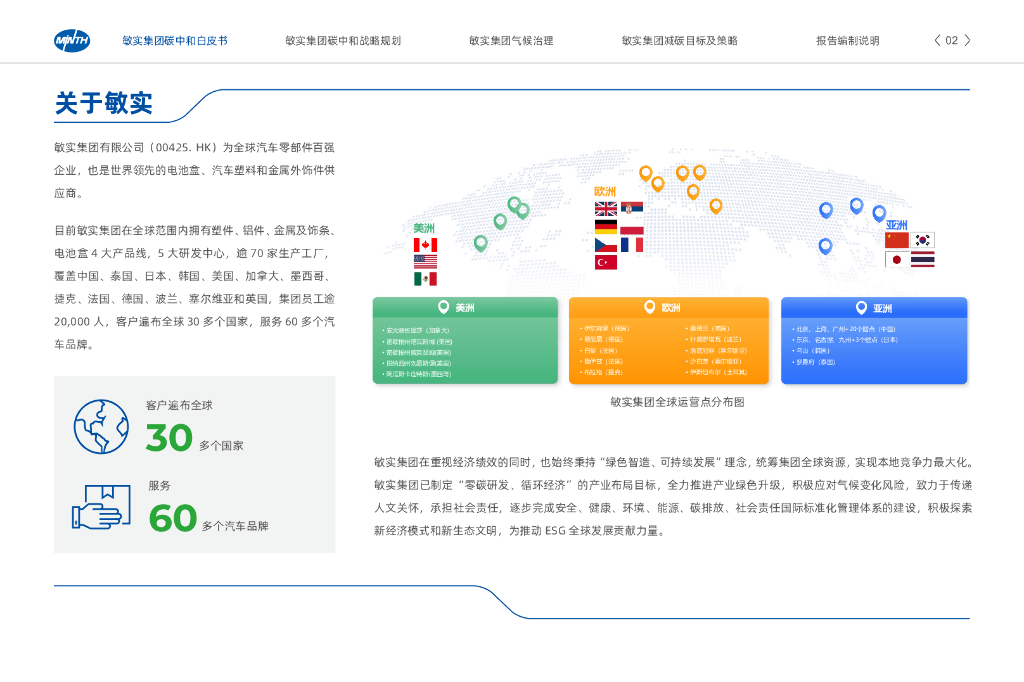Viewport: 1024px width, 682px height.
Task: Click the line starting 新经济模式和新生态文明
Action: (x=520, y=531)
